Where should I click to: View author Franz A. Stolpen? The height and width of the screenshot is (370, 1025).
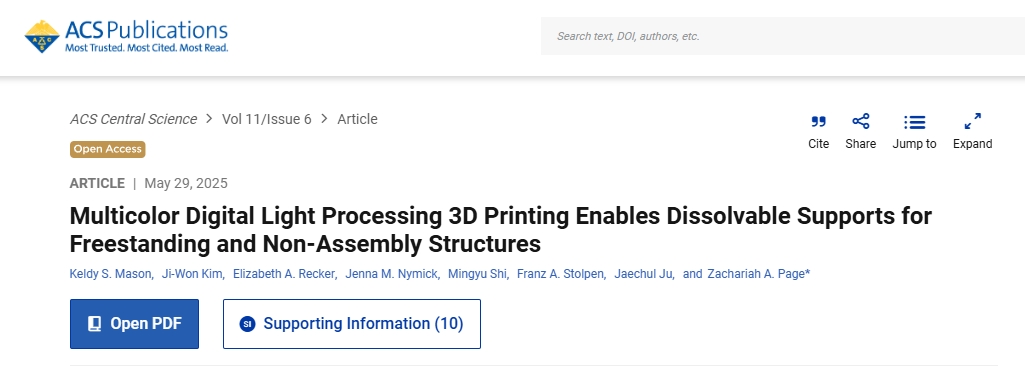tap(560, 274)
